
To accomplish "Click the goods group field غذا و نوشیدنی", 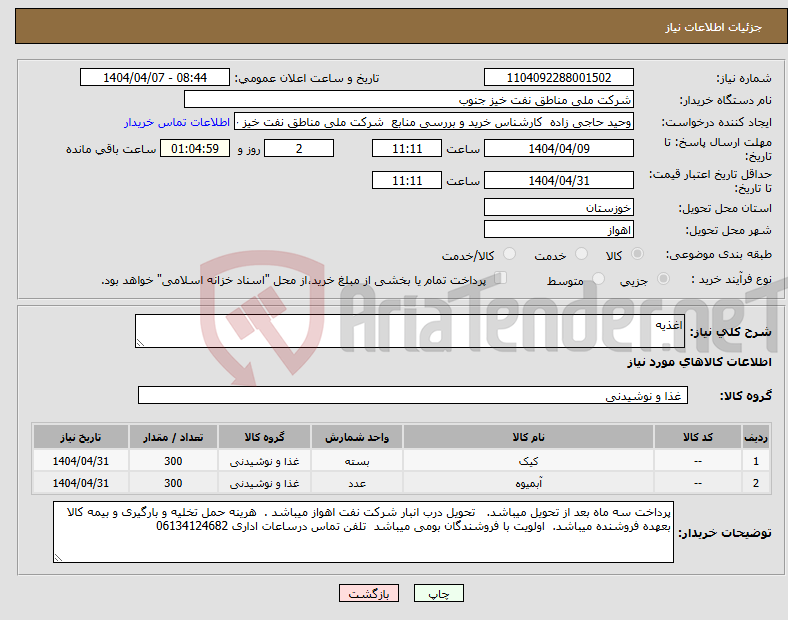I will (x=413, y=395).
